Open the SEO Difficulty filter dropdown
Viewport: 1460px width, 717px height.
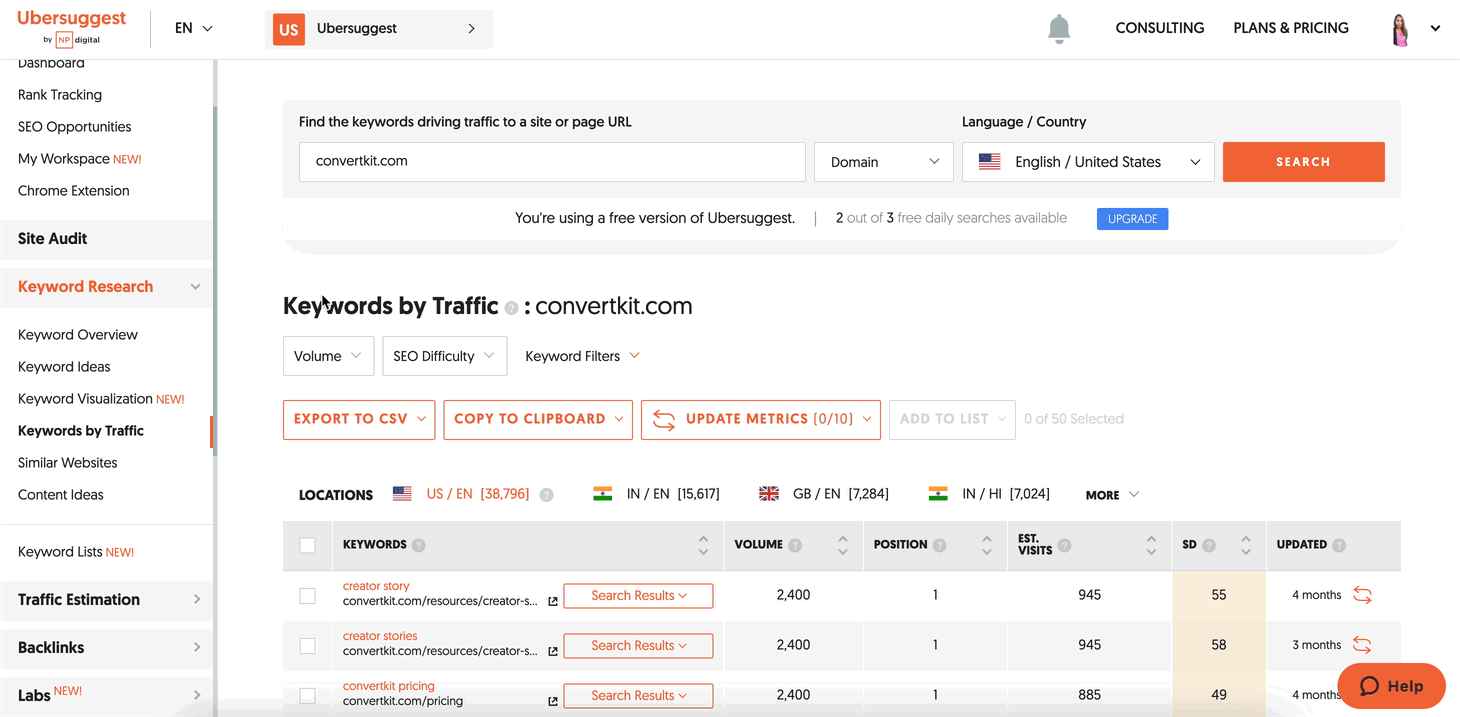445,356
